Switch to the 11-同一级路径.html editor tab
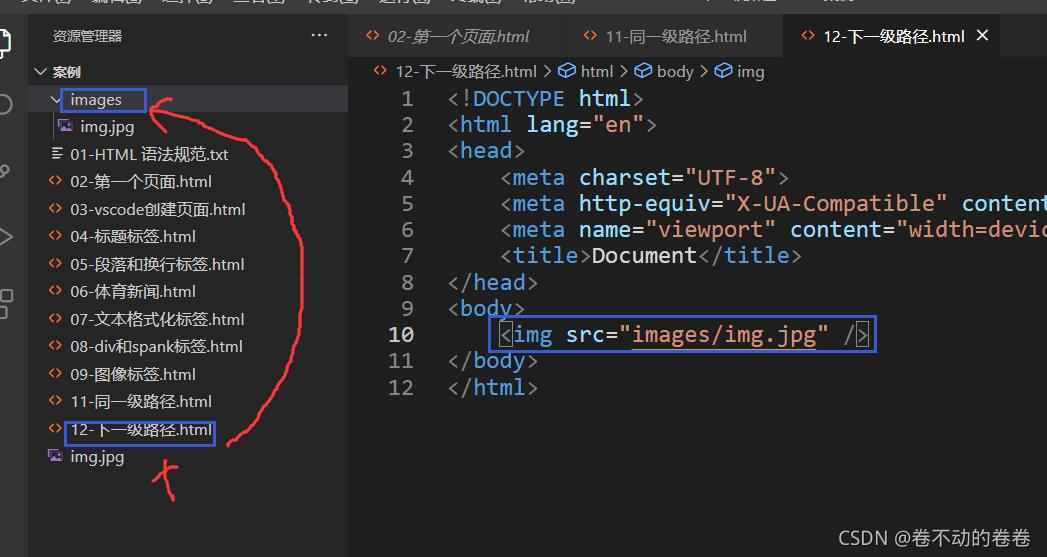This screenshot has width=1047, height=557. [x=676, y=36]
